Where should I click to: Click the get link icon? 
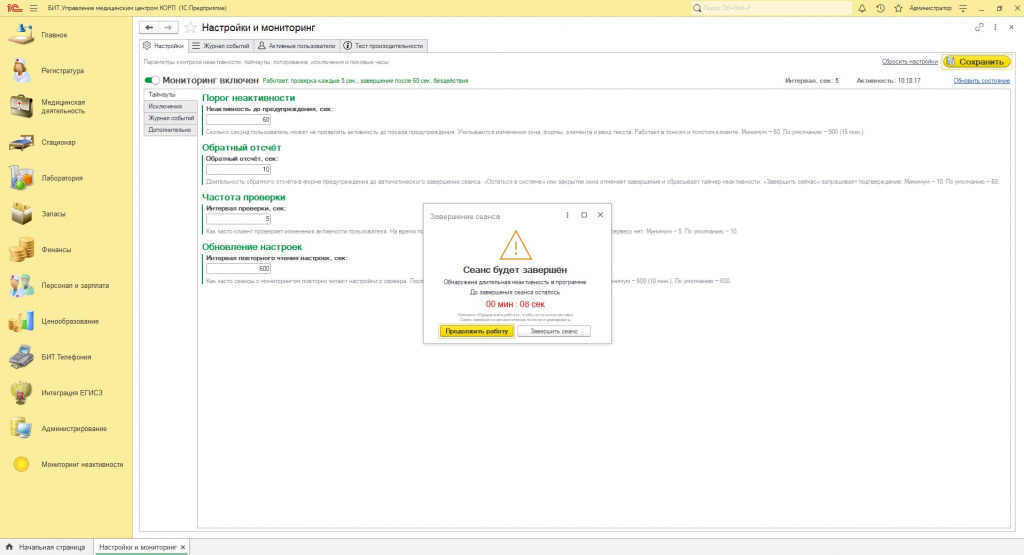pyautogui.click(x=979, y=27)
